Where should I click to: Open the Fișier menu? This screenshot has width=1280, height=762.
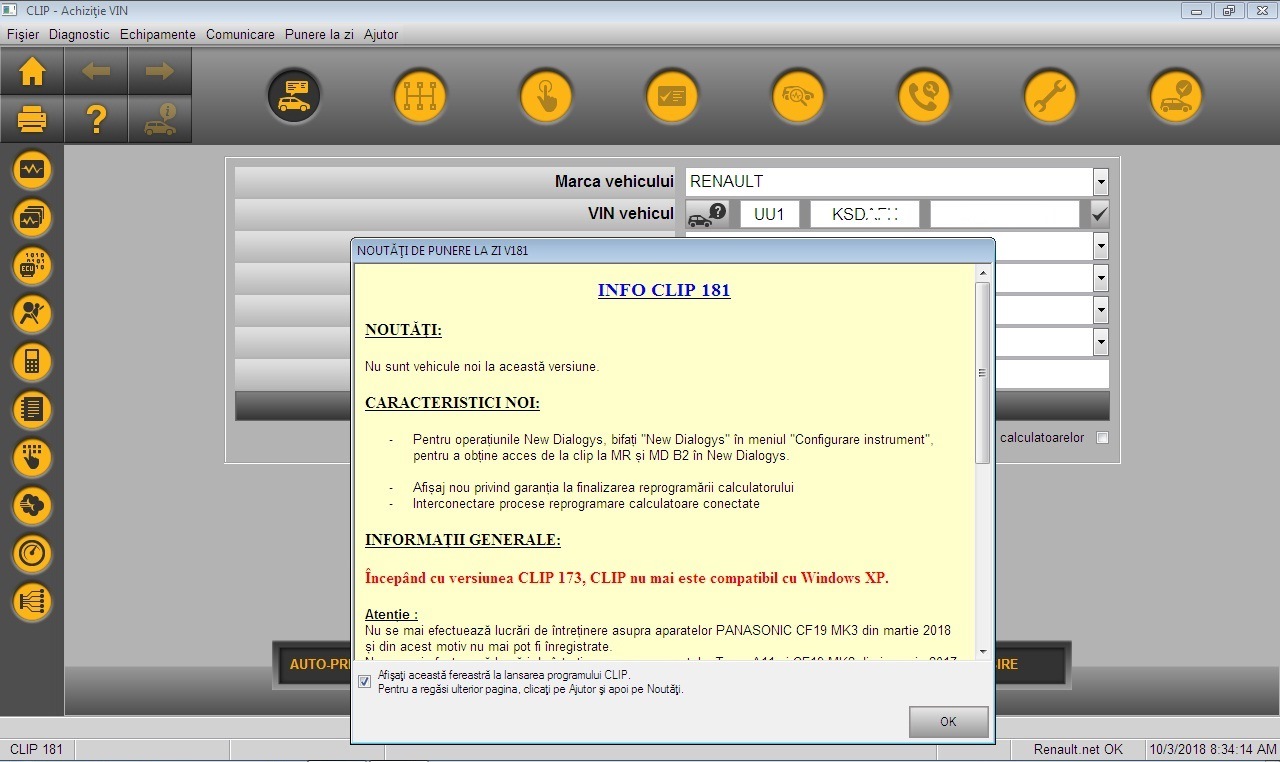click(x=23, y=34)
